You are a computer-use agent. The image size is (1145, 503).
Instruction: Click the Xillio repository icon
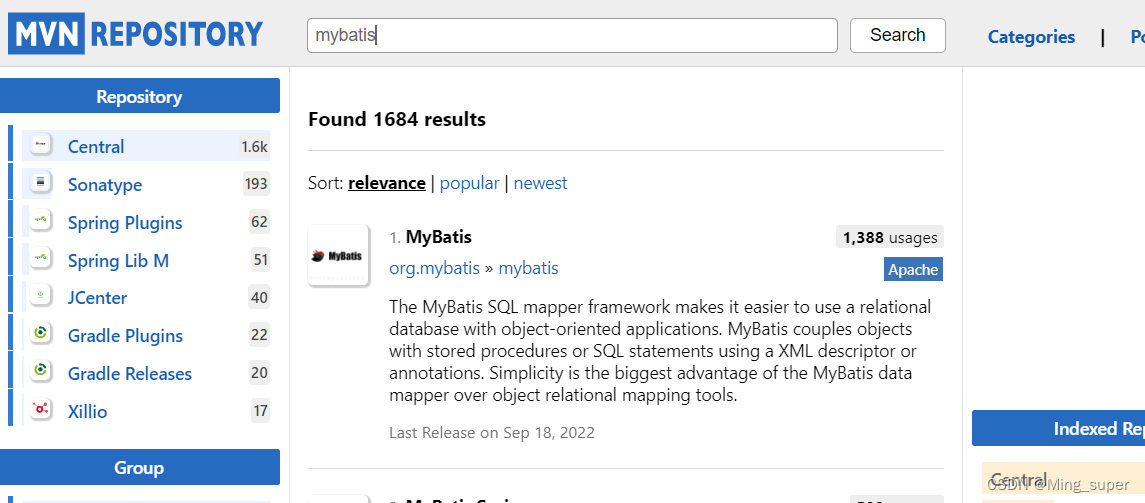click(41, 411)
